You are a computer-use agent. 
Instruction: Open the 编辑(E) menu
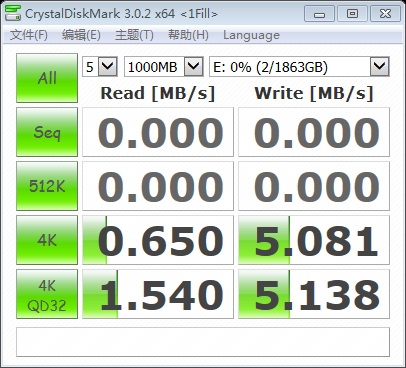pos(81,35)
